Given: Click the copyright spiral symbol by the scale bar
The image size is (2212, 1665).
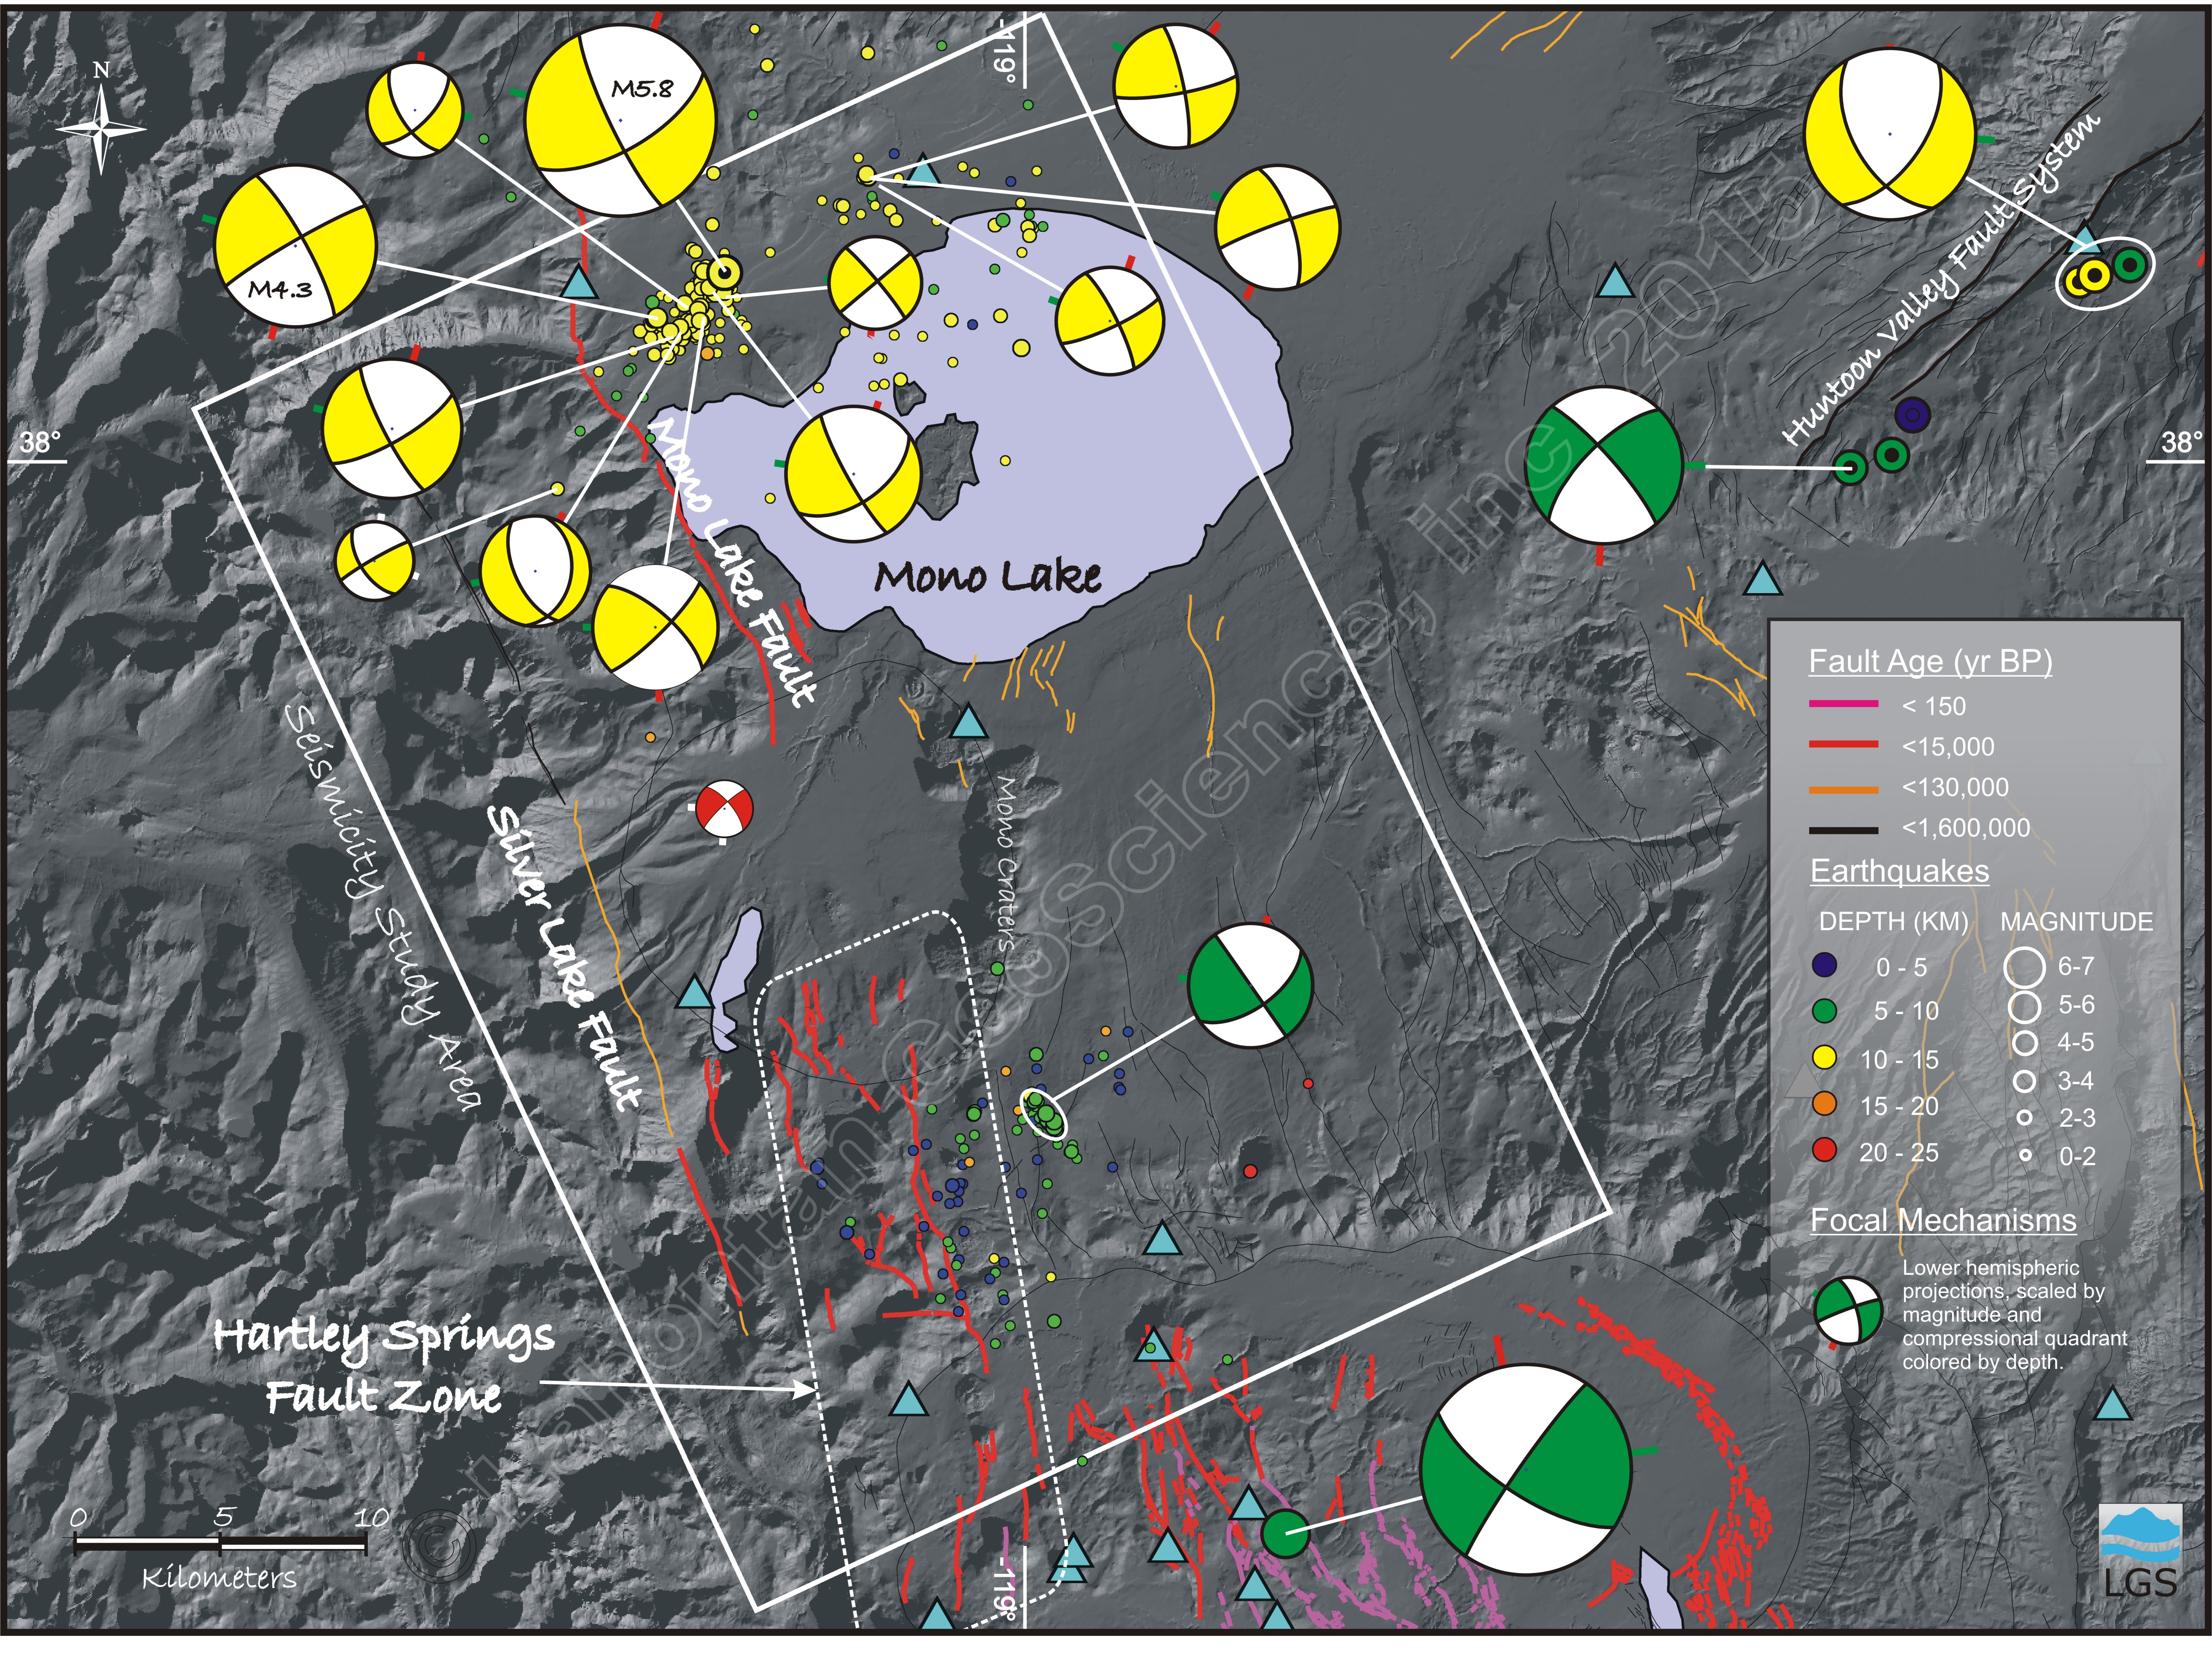Looking at the screenshot, I should pos(437,1545).
